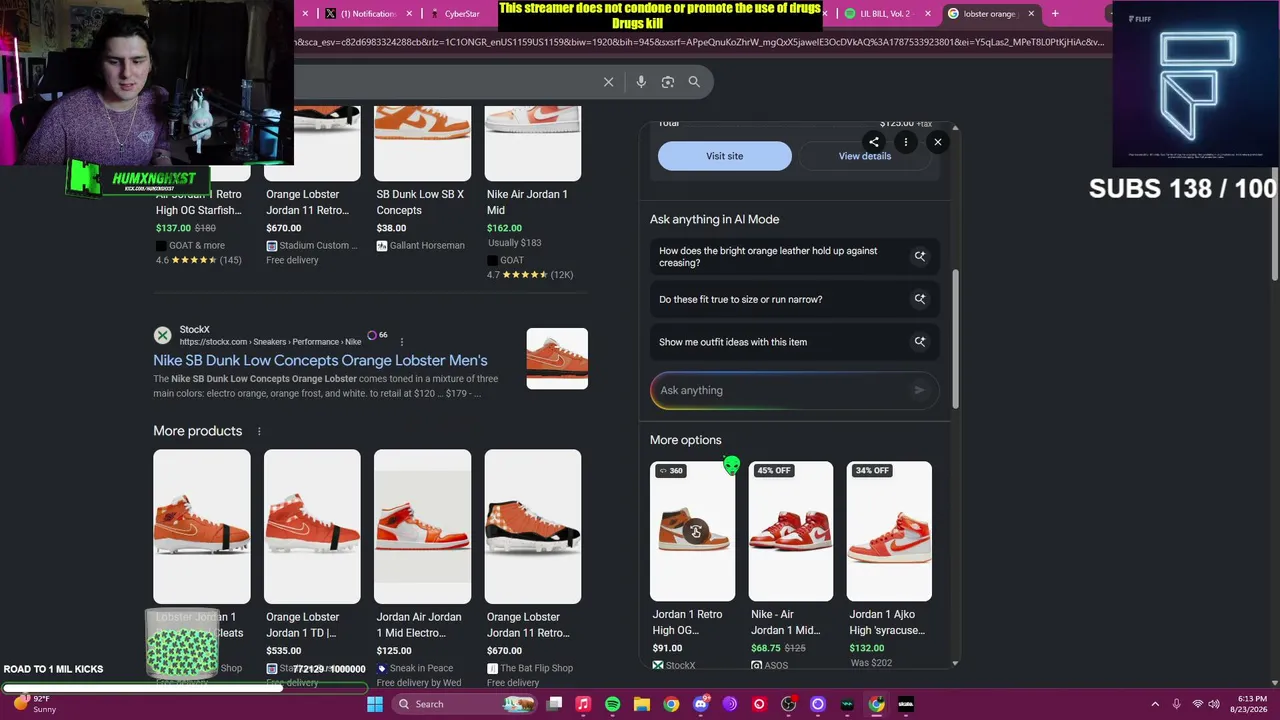Open Discord from taskbar
The width and height of the screenshot is (1280, 720).
coord(701,704)
